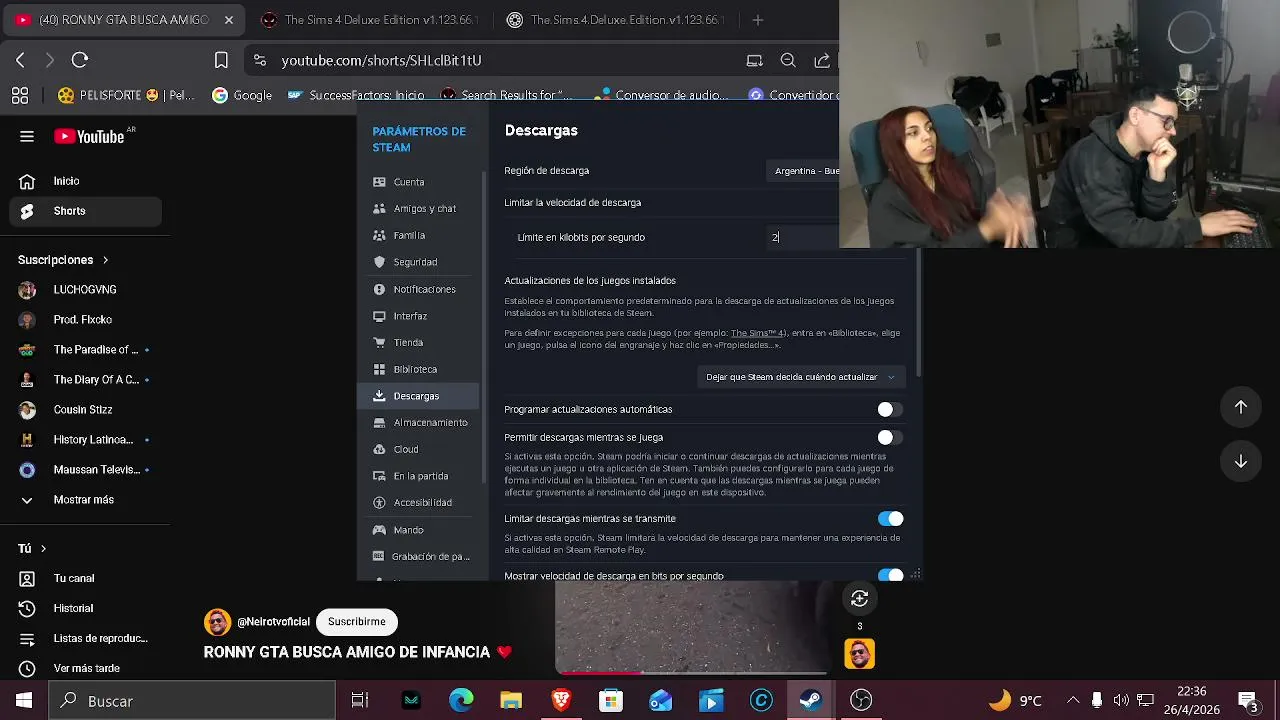Open the Shorts section in YouTube sidebar
The height and width of the screenshot is (720, 1280).
point(86,211)
